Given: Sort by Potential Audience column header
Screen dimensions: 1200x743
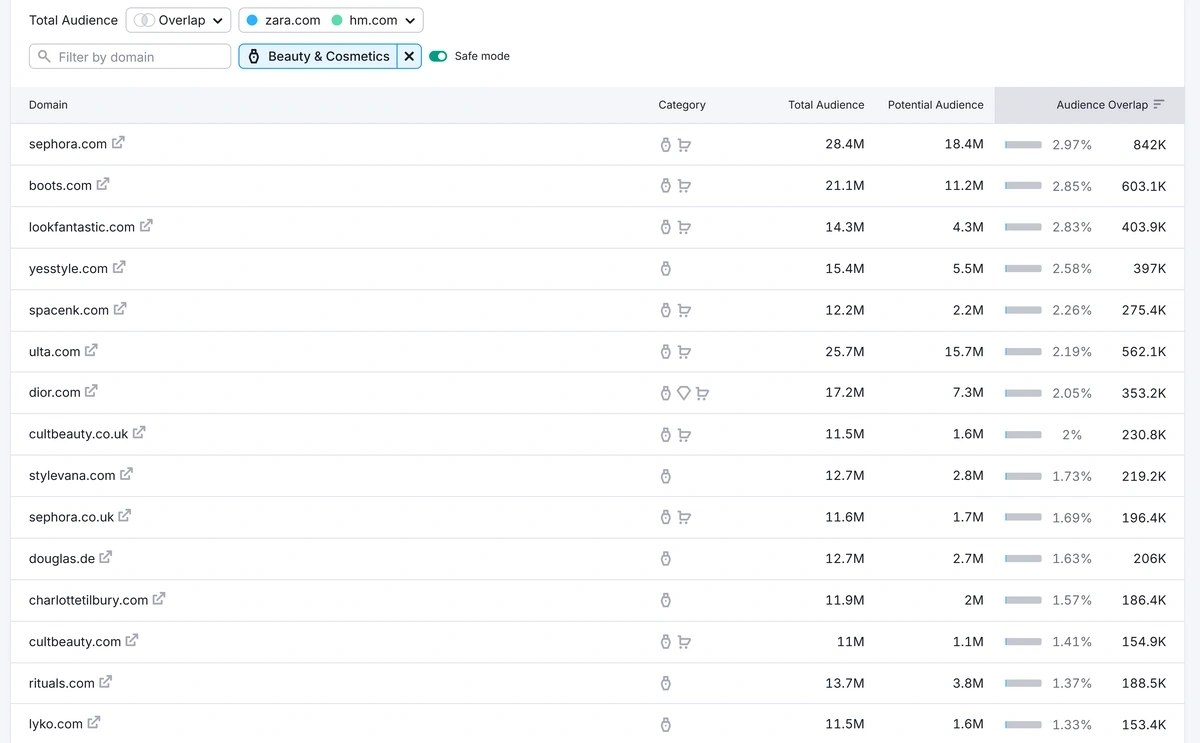Looking at the screenshot, I should tap(935, 105).
